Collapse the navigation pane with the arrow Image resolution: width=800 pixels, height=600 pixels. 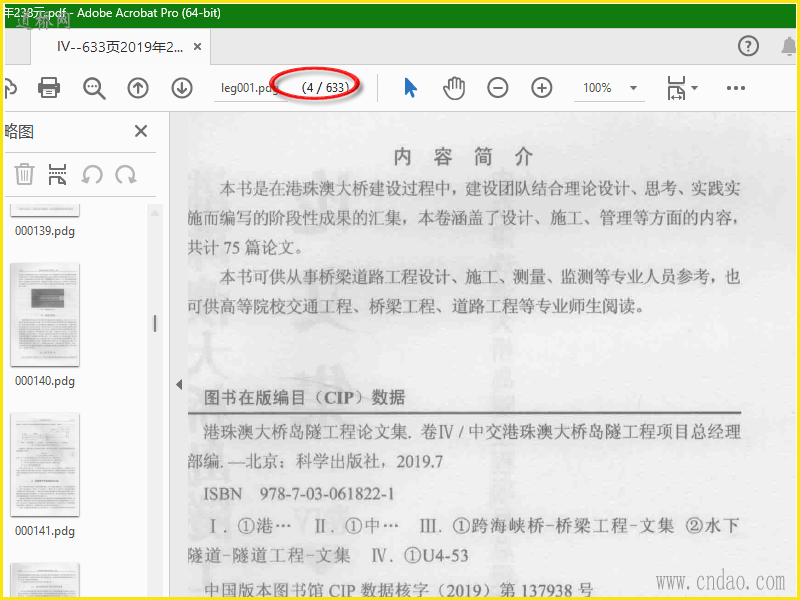[179, 384]
